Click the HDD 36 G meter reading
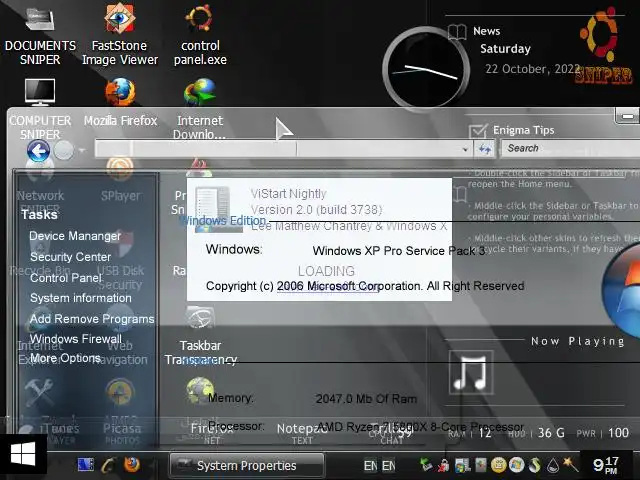Image resolution: width=640 pixels, height=480 pixels. (536, 433)
